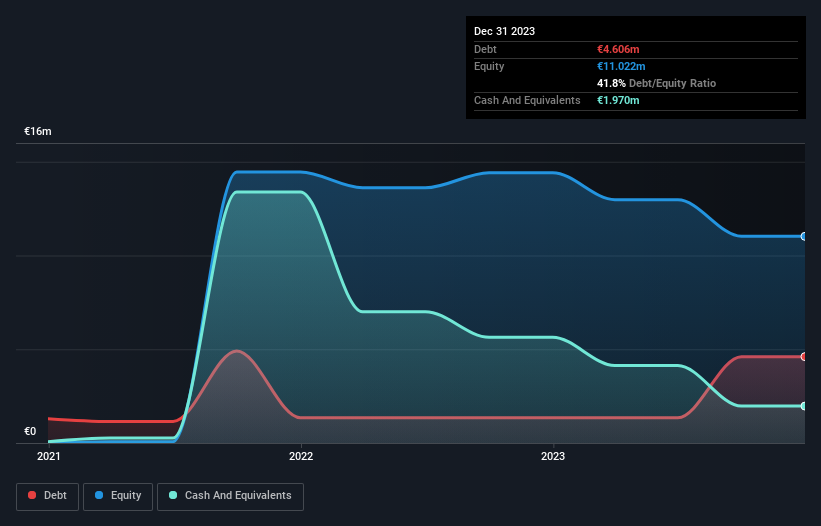Click the Equity row label in tooltip
Viewport: 821px width, 526px height.
[x=489, y=66]
